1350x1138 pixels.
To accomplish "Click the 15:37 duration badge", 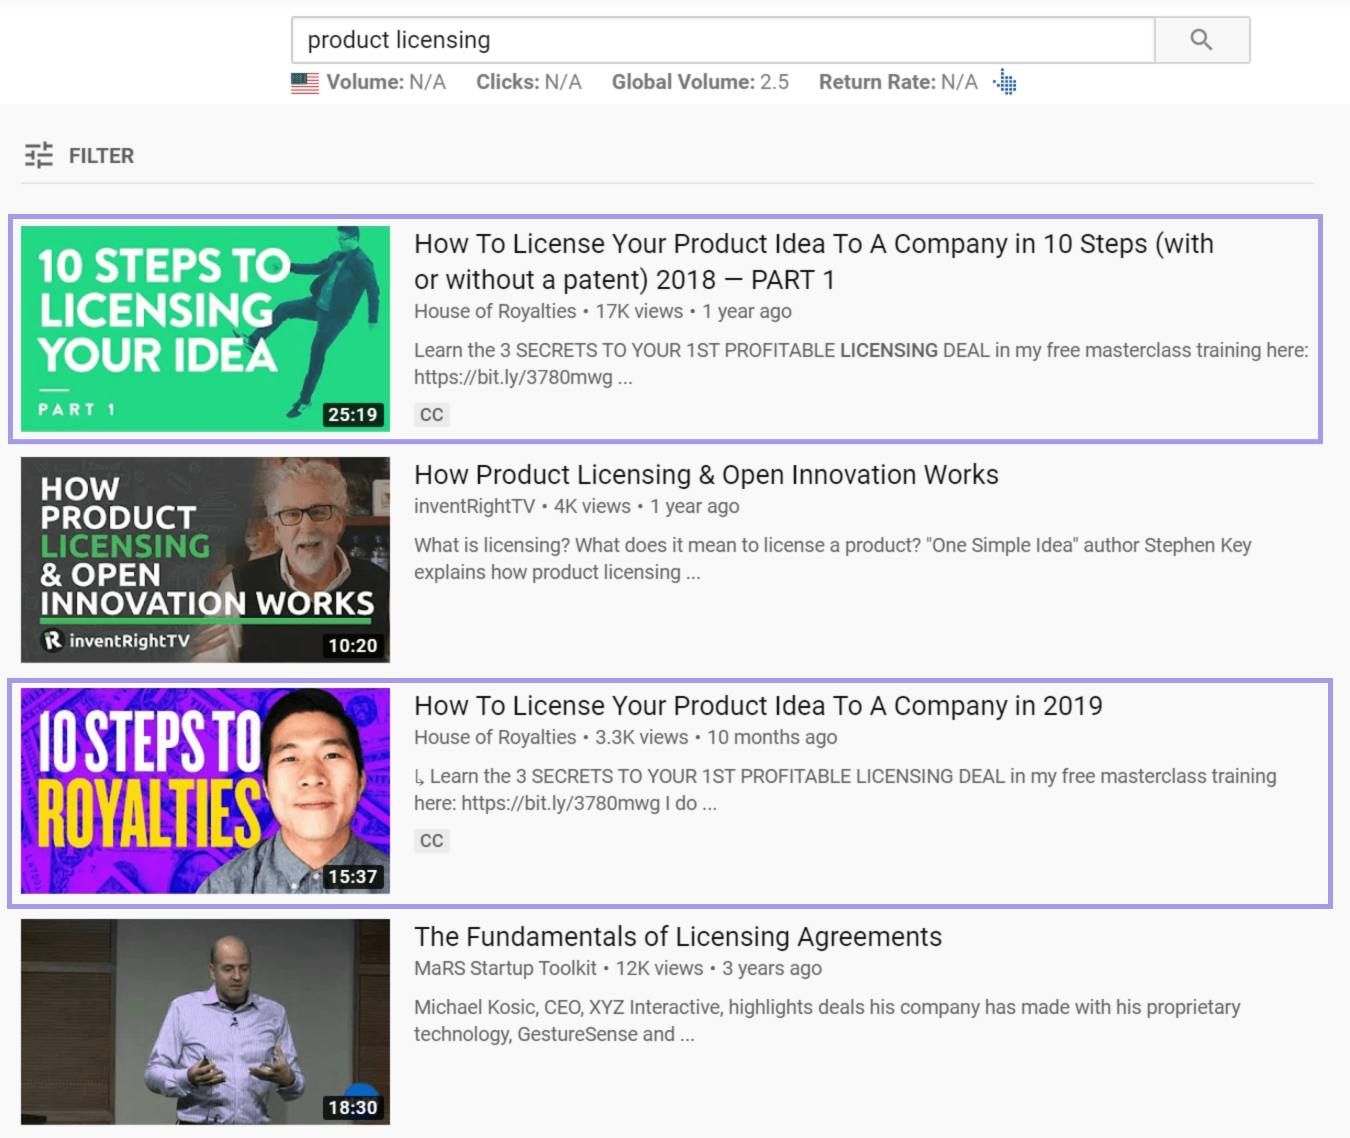I will coord(353,876).
